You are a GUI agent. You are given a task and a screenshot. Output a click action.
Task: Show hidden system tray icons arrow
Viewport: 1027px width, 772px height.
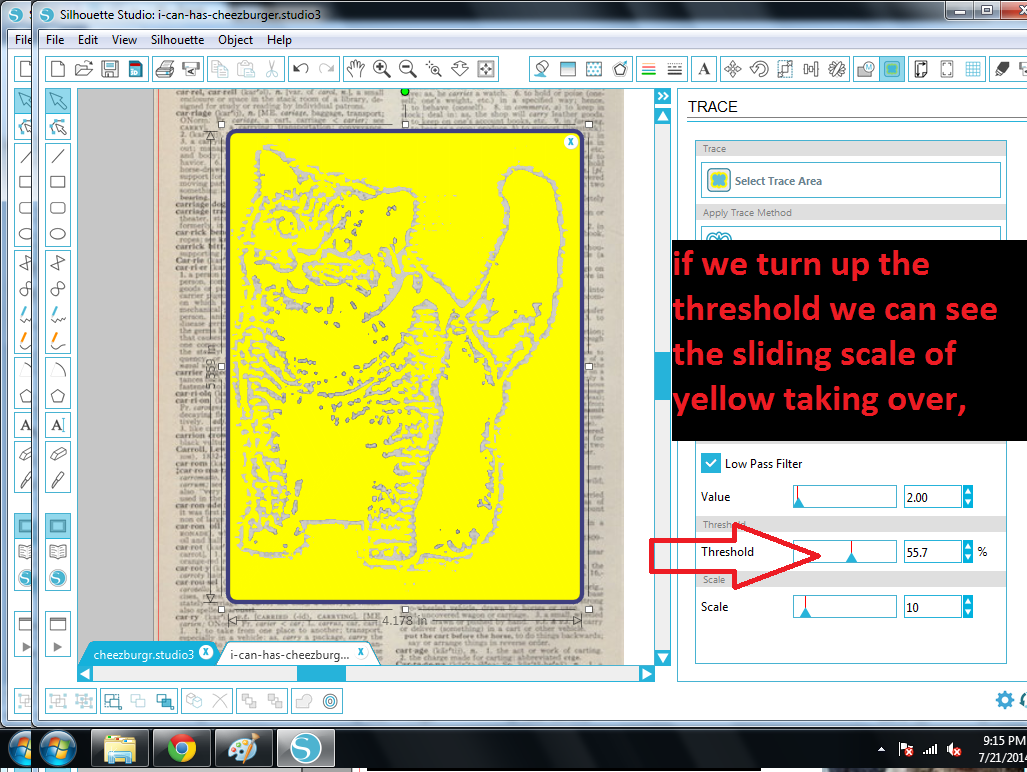coord(882,749)
